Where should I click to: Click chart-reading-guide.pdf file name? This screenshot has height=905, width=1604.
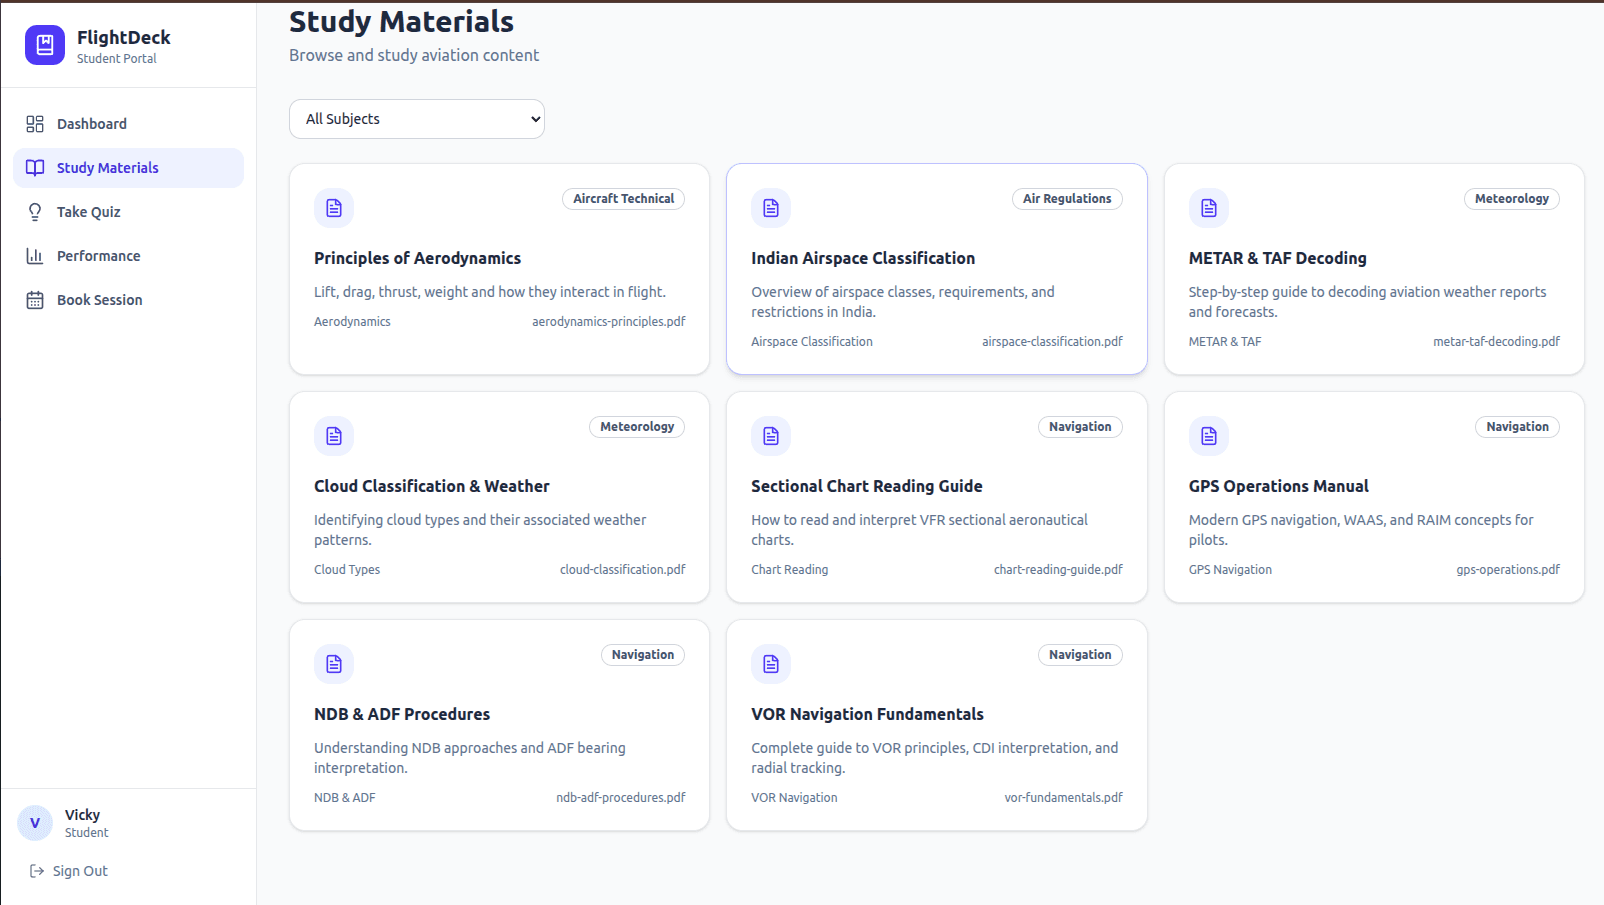click(x=1058, y=570)
